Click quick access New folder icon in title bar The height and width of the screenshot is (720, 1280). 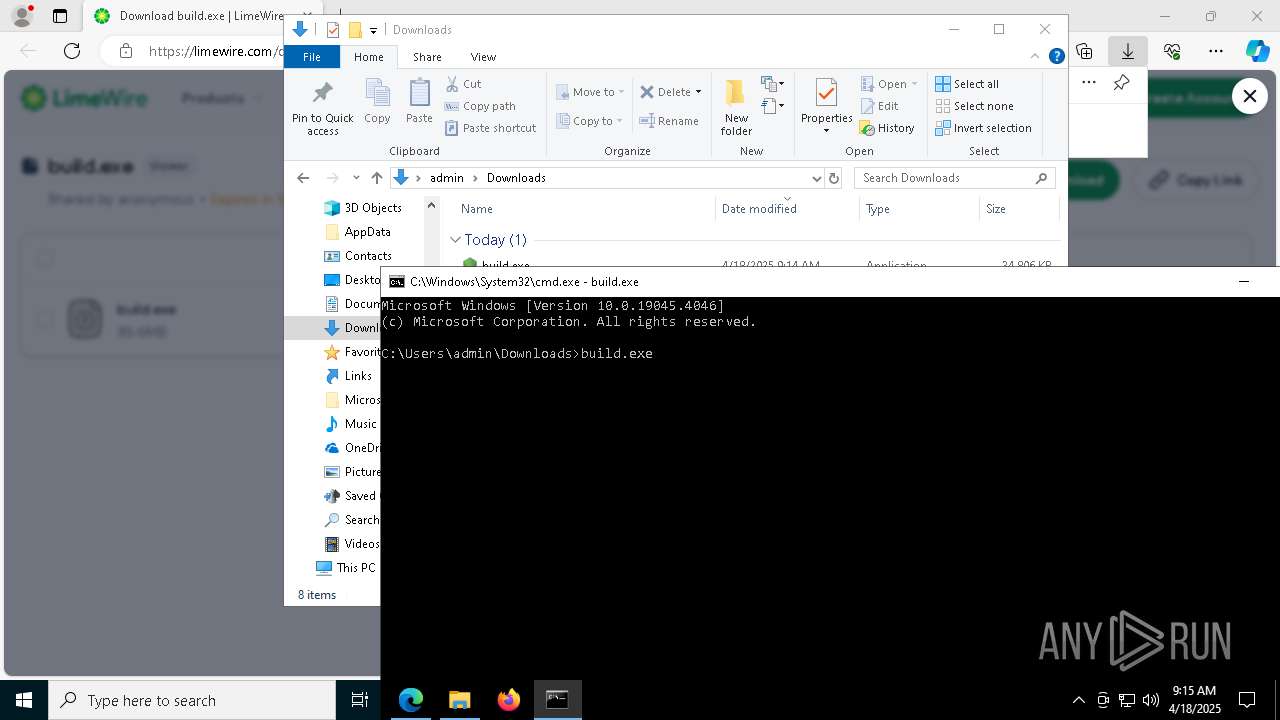[354, 30]
